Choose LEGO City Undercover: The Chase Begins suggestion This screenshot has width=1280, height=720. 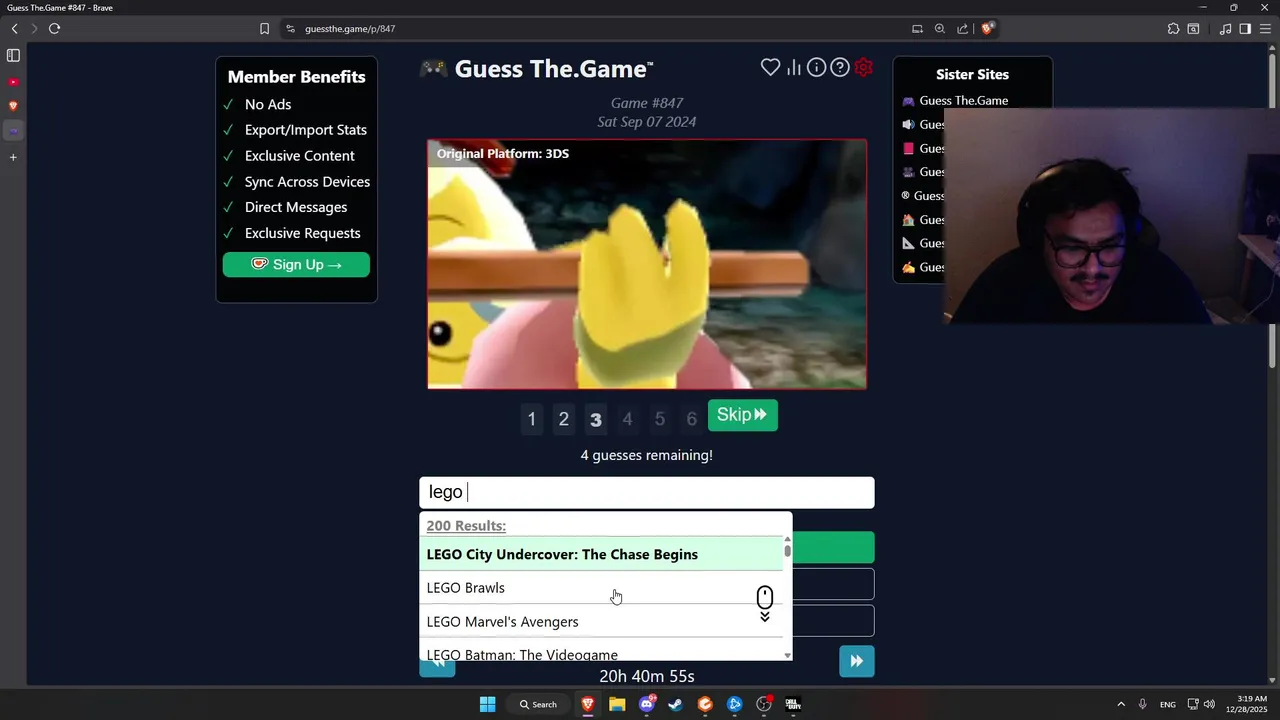(601, 554)
